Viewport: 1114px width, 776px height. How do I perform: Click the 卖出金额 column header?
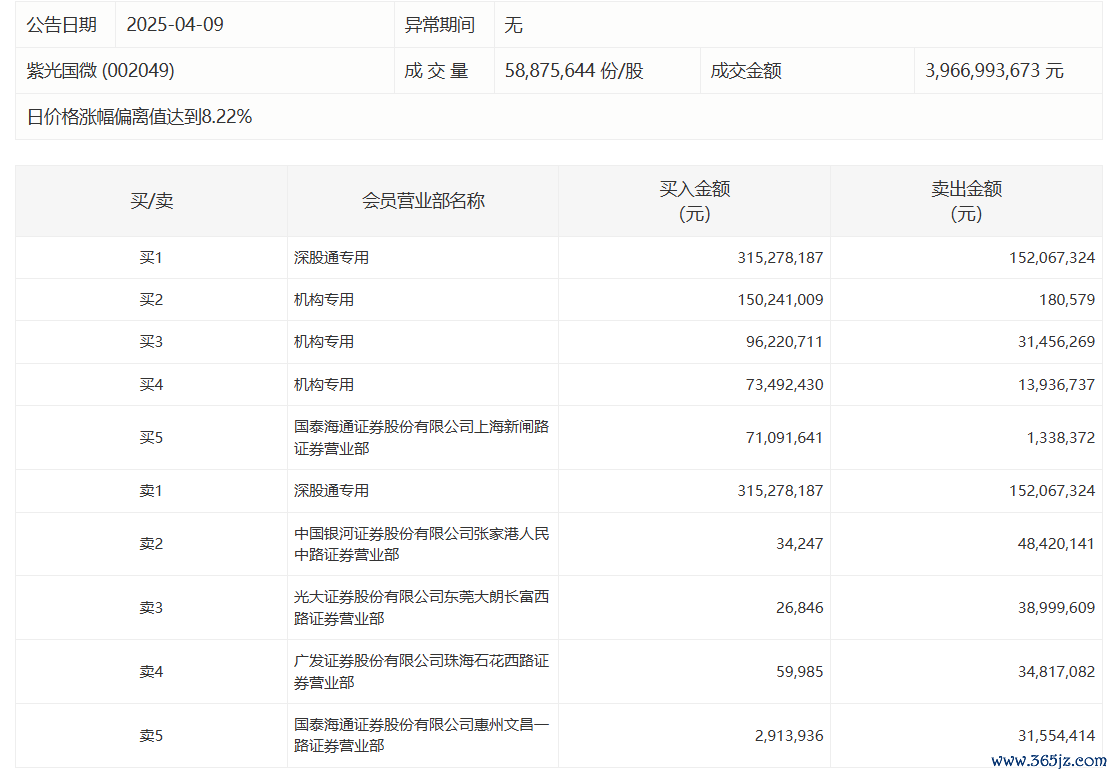click(x=966, y=201)
